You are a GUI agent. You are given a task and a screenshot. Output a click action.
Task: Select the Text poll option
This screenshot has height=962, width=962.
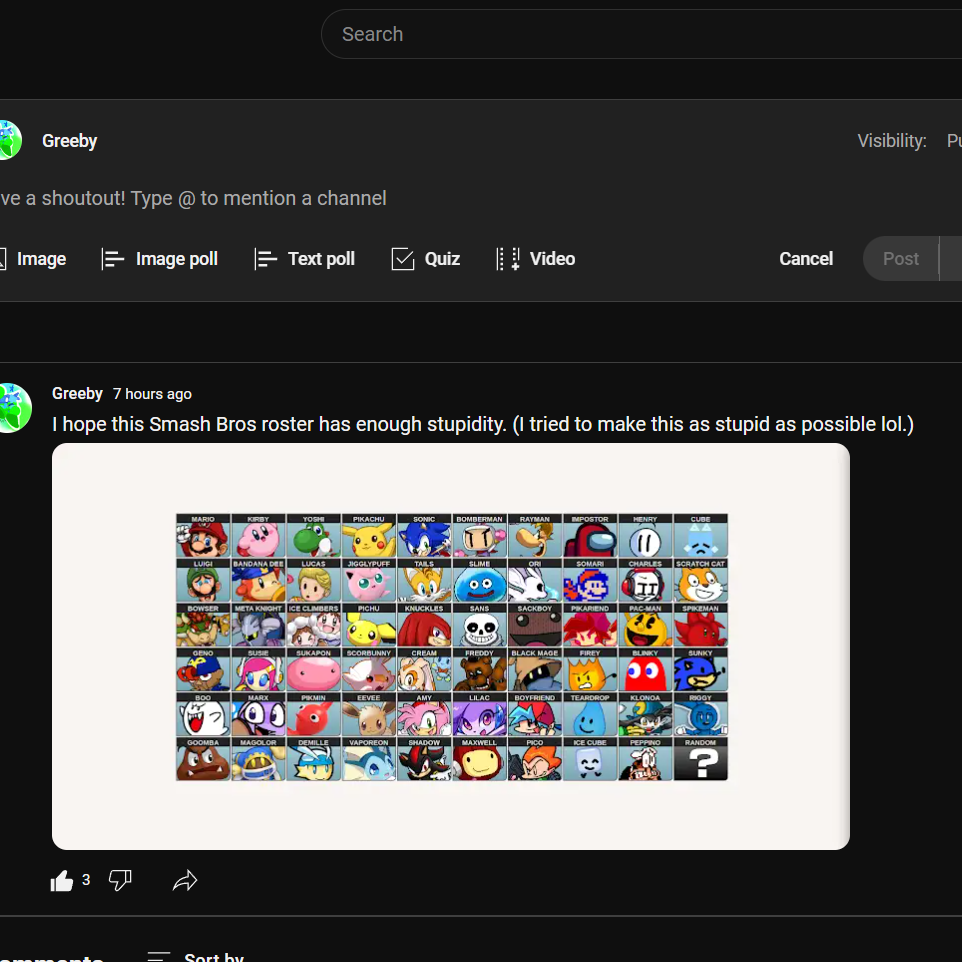coord(305,259)
